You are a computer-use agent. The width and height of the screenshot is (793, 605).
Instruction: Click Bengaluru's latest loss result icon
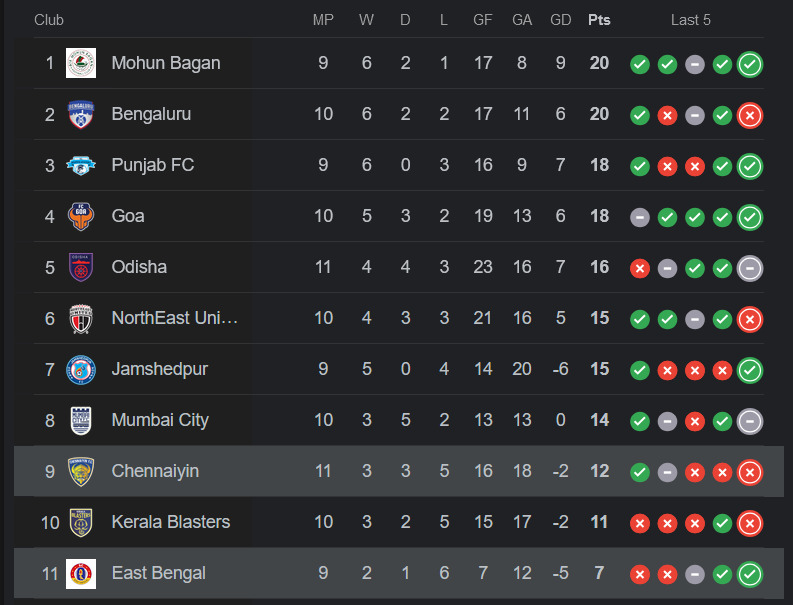pyautogui.click(x=750, y=115)
